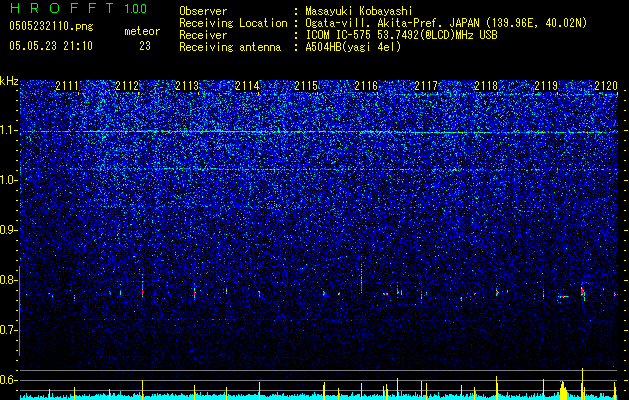The image size is (629, 400).
Task: Click time marker 2117 on spectrogram
Action: (426, 86)
